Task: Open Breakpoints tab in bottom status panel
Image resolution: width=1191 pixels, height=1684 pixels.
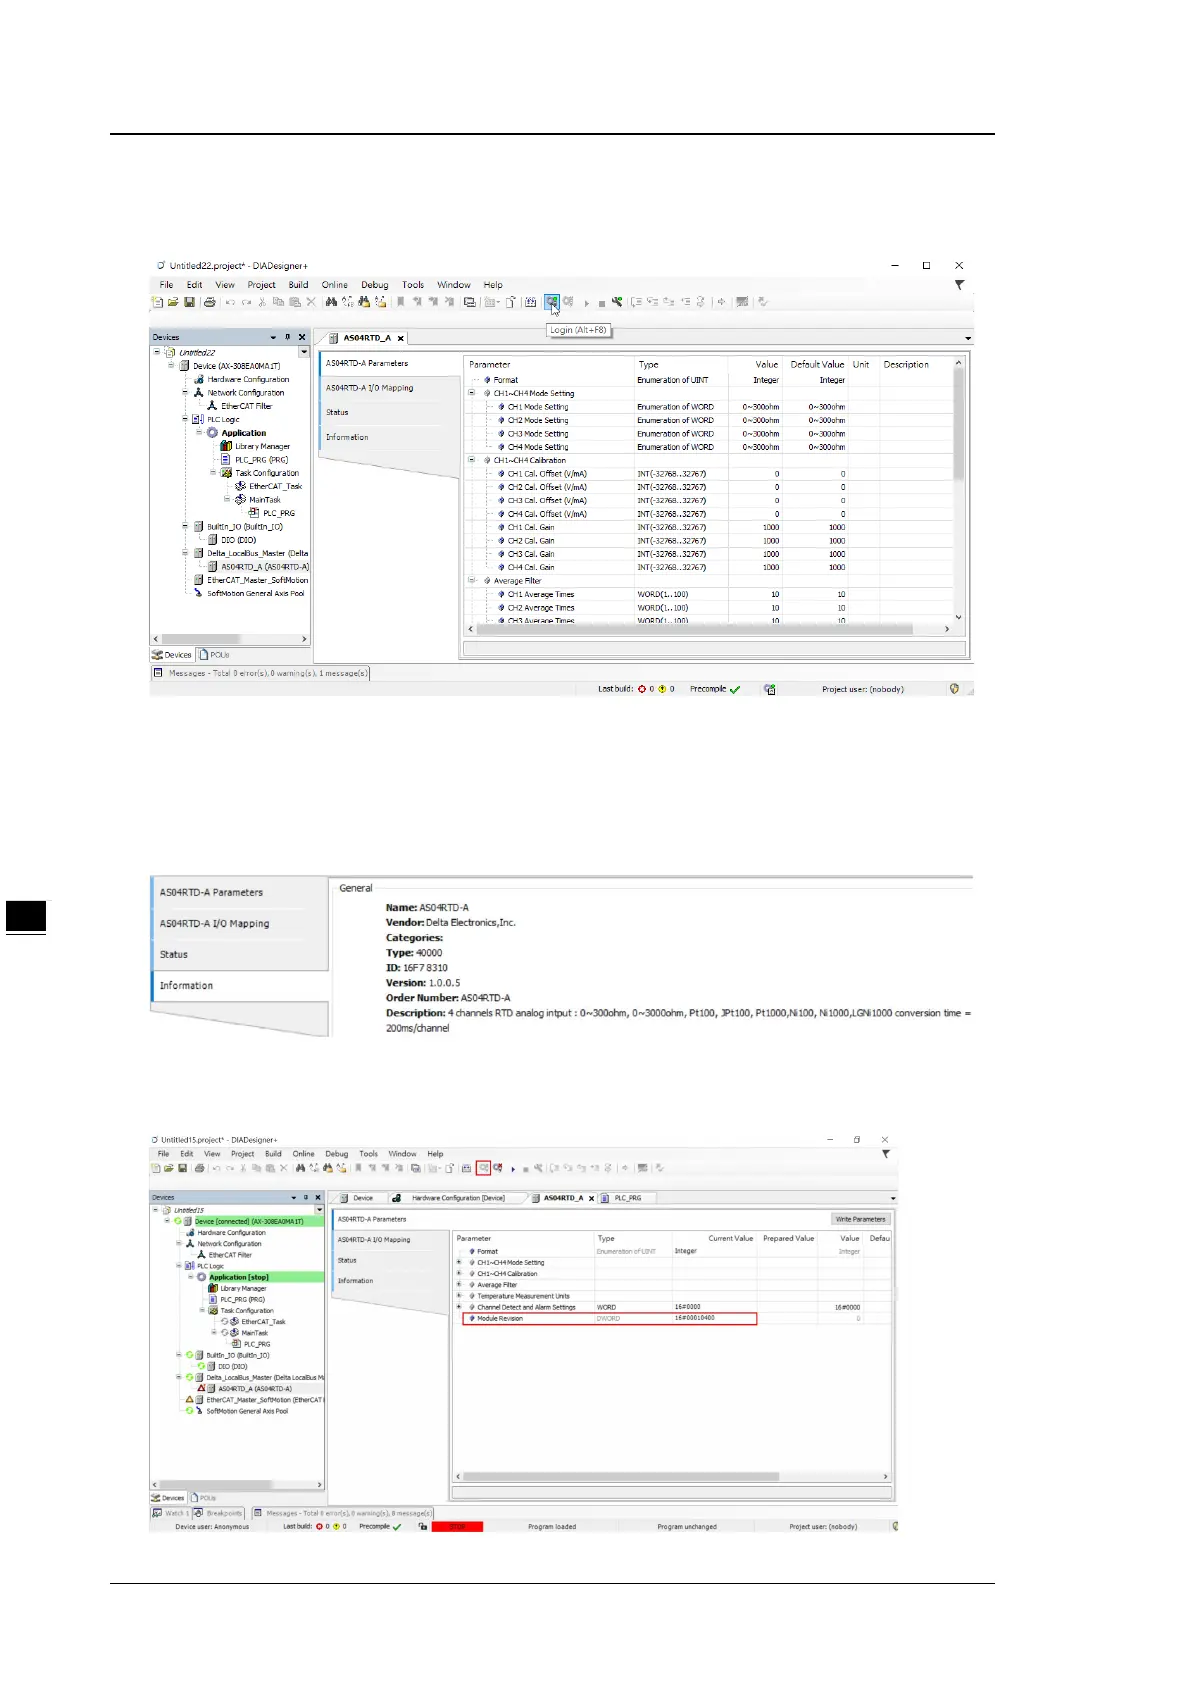Action: coord(224,1513)
